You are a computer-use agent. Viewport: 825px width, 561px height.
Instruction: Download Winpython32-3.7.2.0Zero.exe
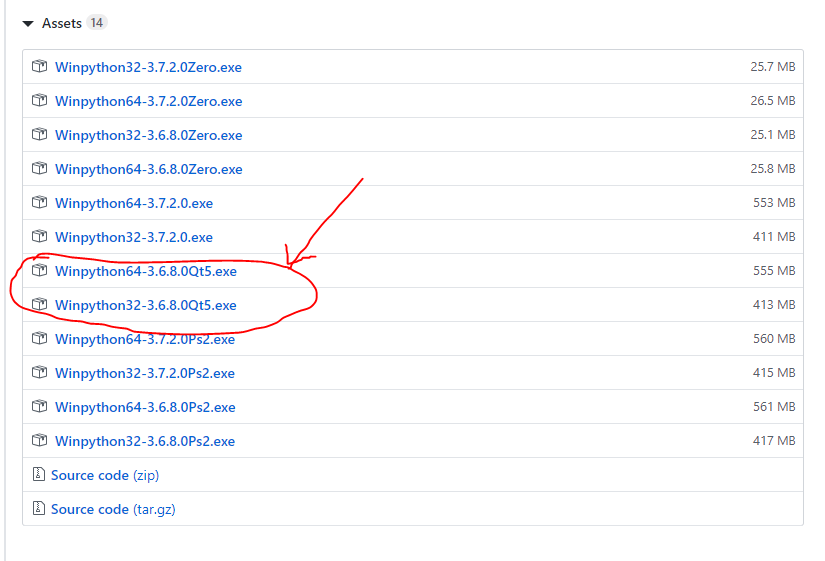tap(148, 67)
